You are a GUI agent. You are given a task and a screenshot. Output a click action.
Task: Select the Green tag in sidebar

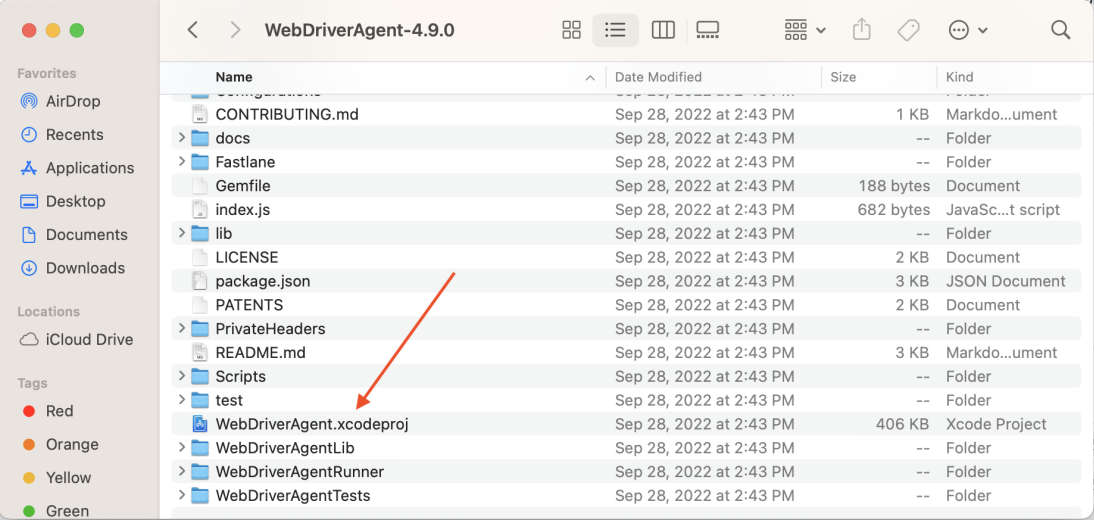tap(56, 511)
